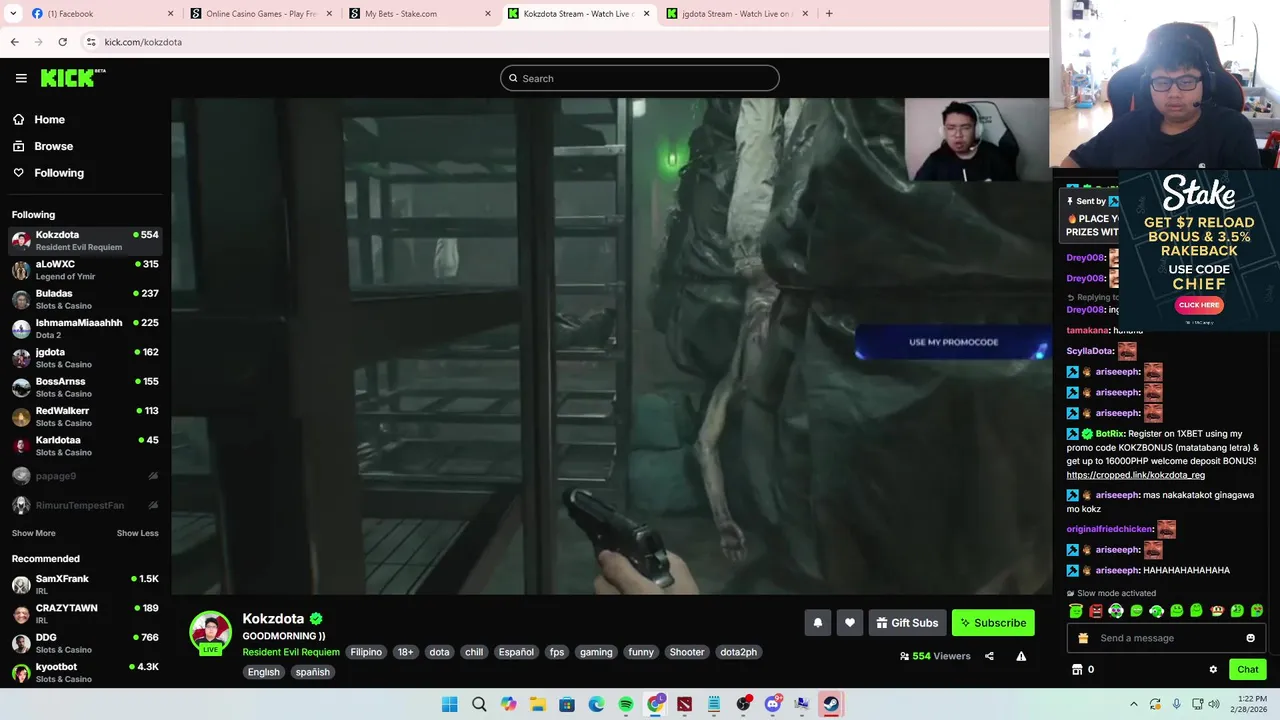The height and width of the screenshot is (720, 1280).
Task: Open jgdota channel from Following list
Action: [x=85, y=358]
